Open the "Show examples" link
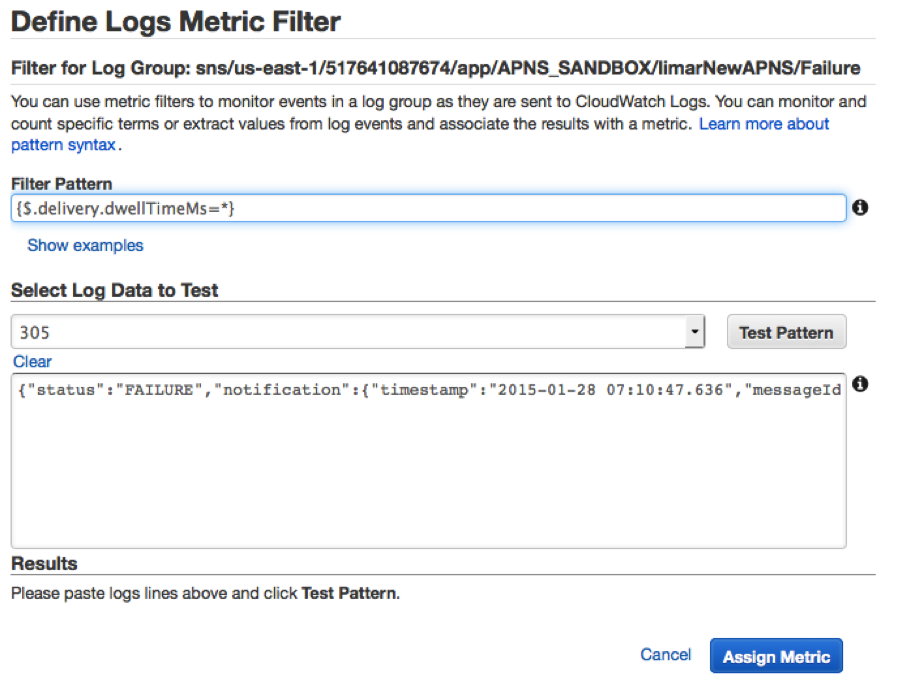Screen dimensions: 898x692 click(x=85, y=245)
